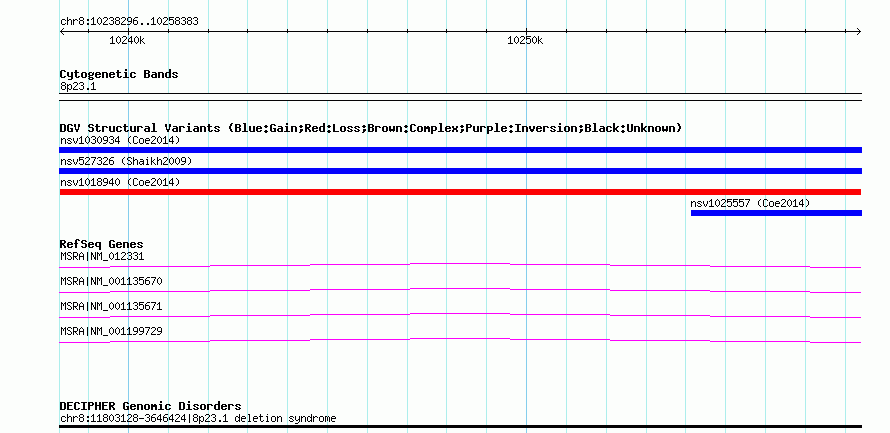The height and width of the screenshot is (433, 890).
Task: Click the magenta gene line for NM_012331
Action: click(x=460, y=266)
